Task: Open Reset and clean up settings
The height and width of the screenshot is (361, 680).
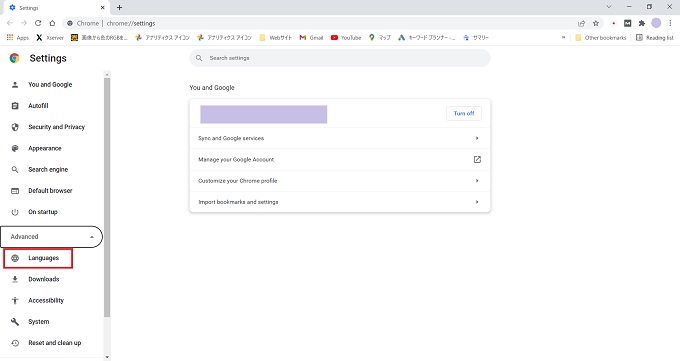Action: tap(54, 343)
